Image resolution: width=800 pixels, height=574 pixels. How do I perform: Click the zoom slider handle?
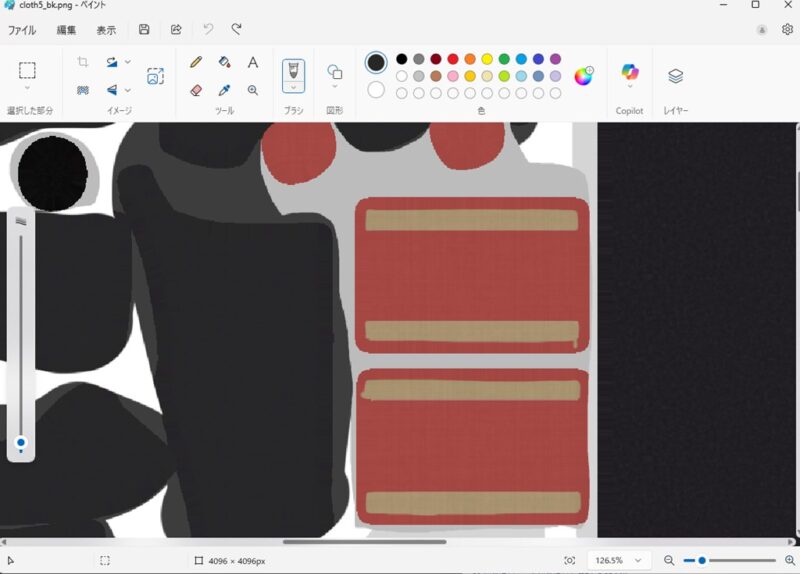702,561
